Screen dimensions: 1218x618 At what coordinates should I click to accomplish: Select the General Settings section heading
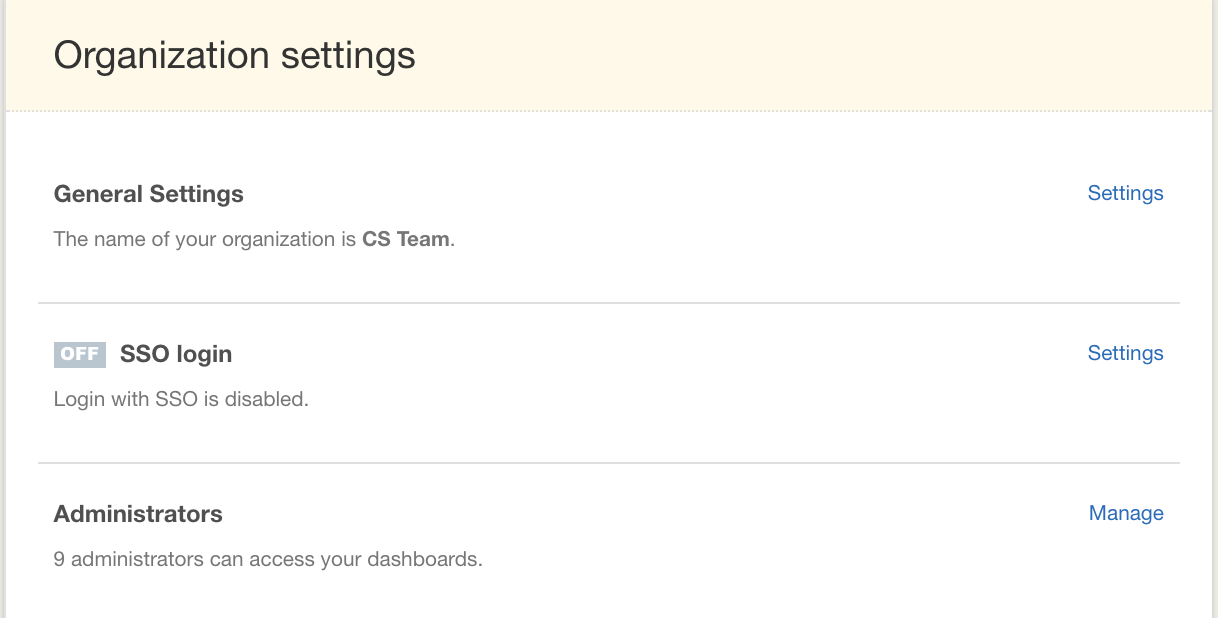click(x=149, y=194)
